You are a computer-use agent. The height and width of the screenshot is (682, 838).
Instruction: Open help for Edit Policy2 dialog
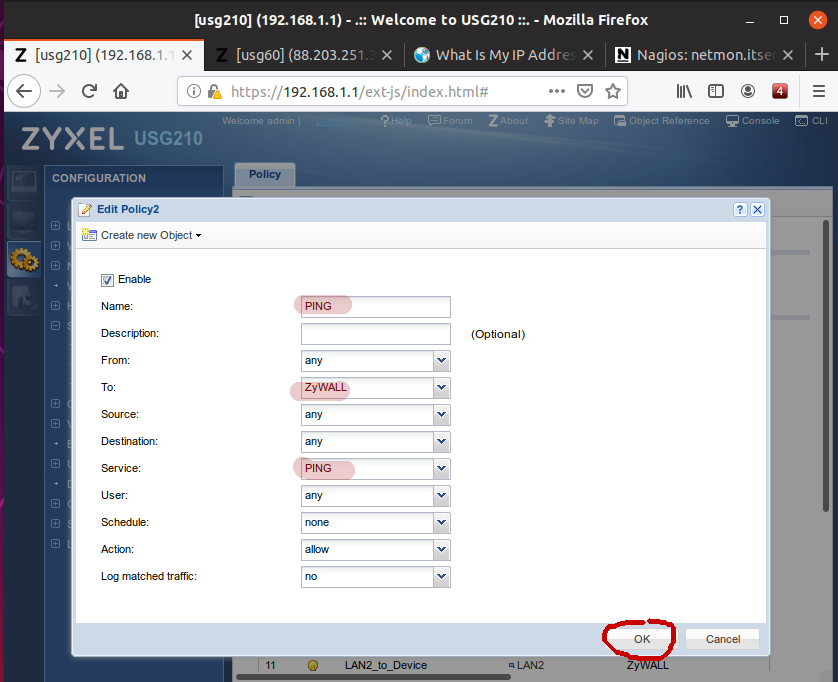[740, 210]
